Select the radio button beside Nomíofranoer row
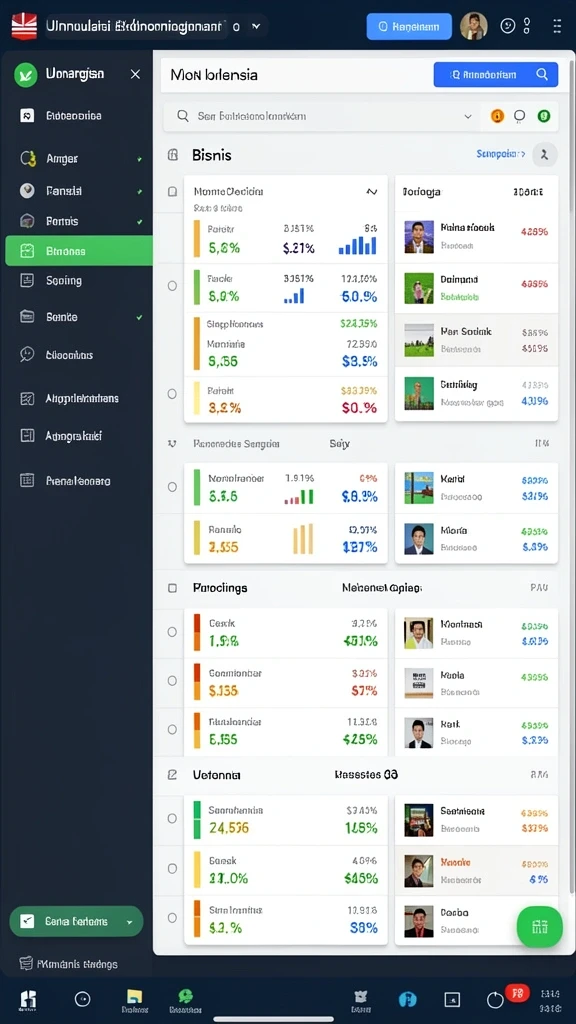 pyautogui.click(x=172, y=487)
